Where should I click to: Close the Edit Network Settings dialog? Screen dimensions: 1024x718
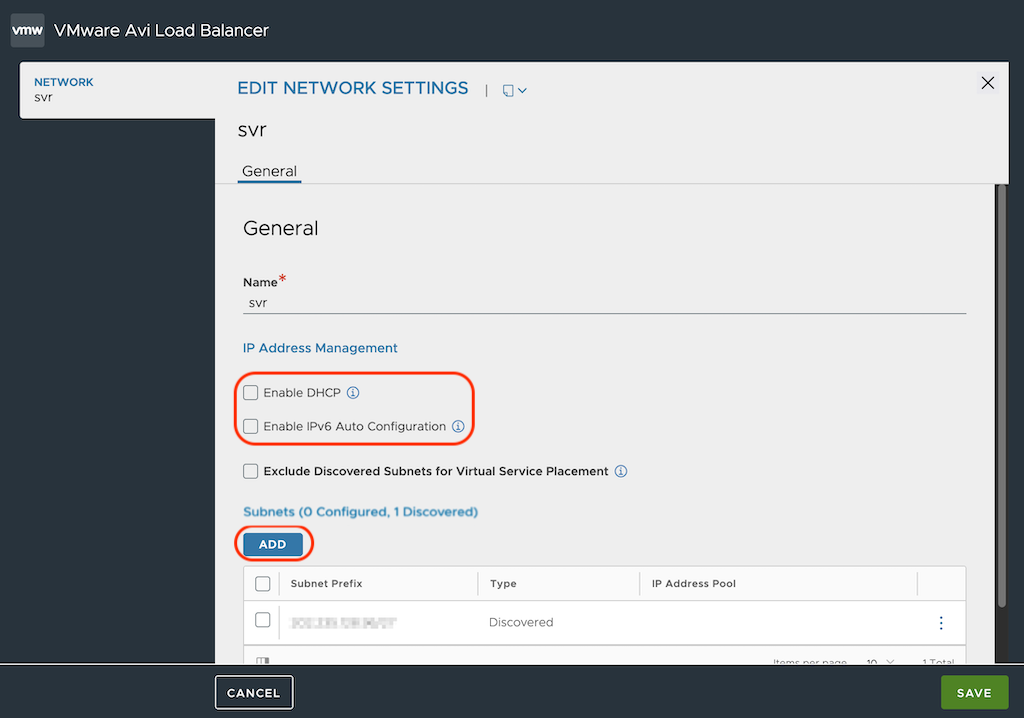[x=988, y=83]
